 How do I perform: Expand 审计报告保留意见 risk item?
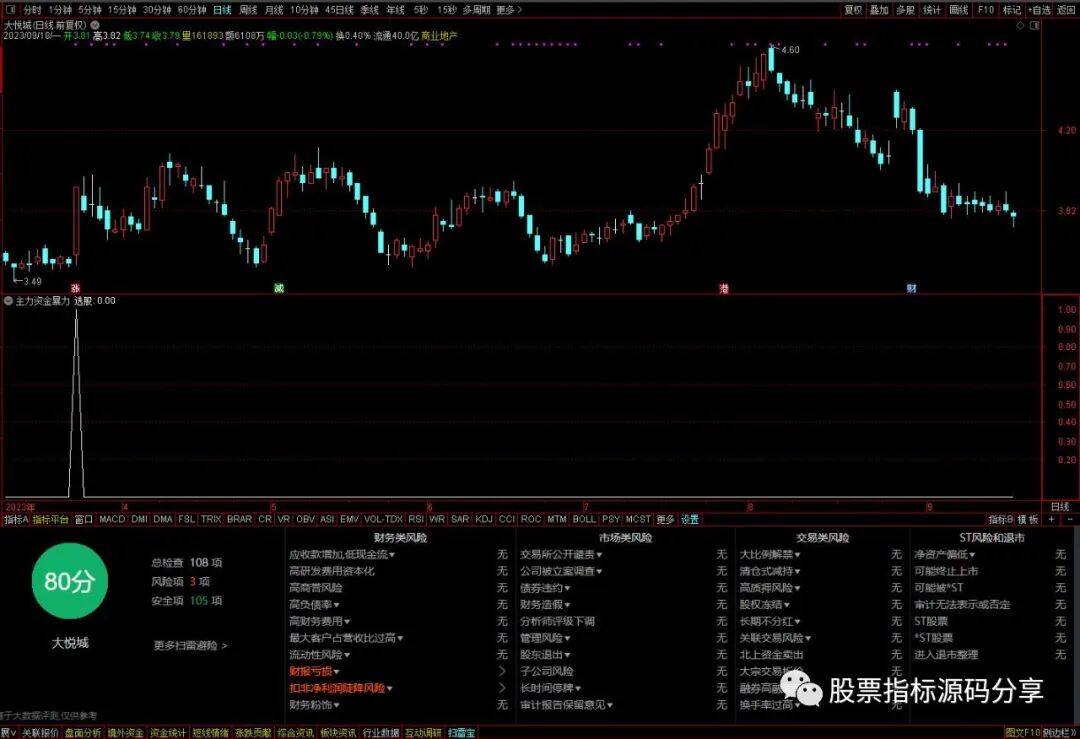click(566, 705)
